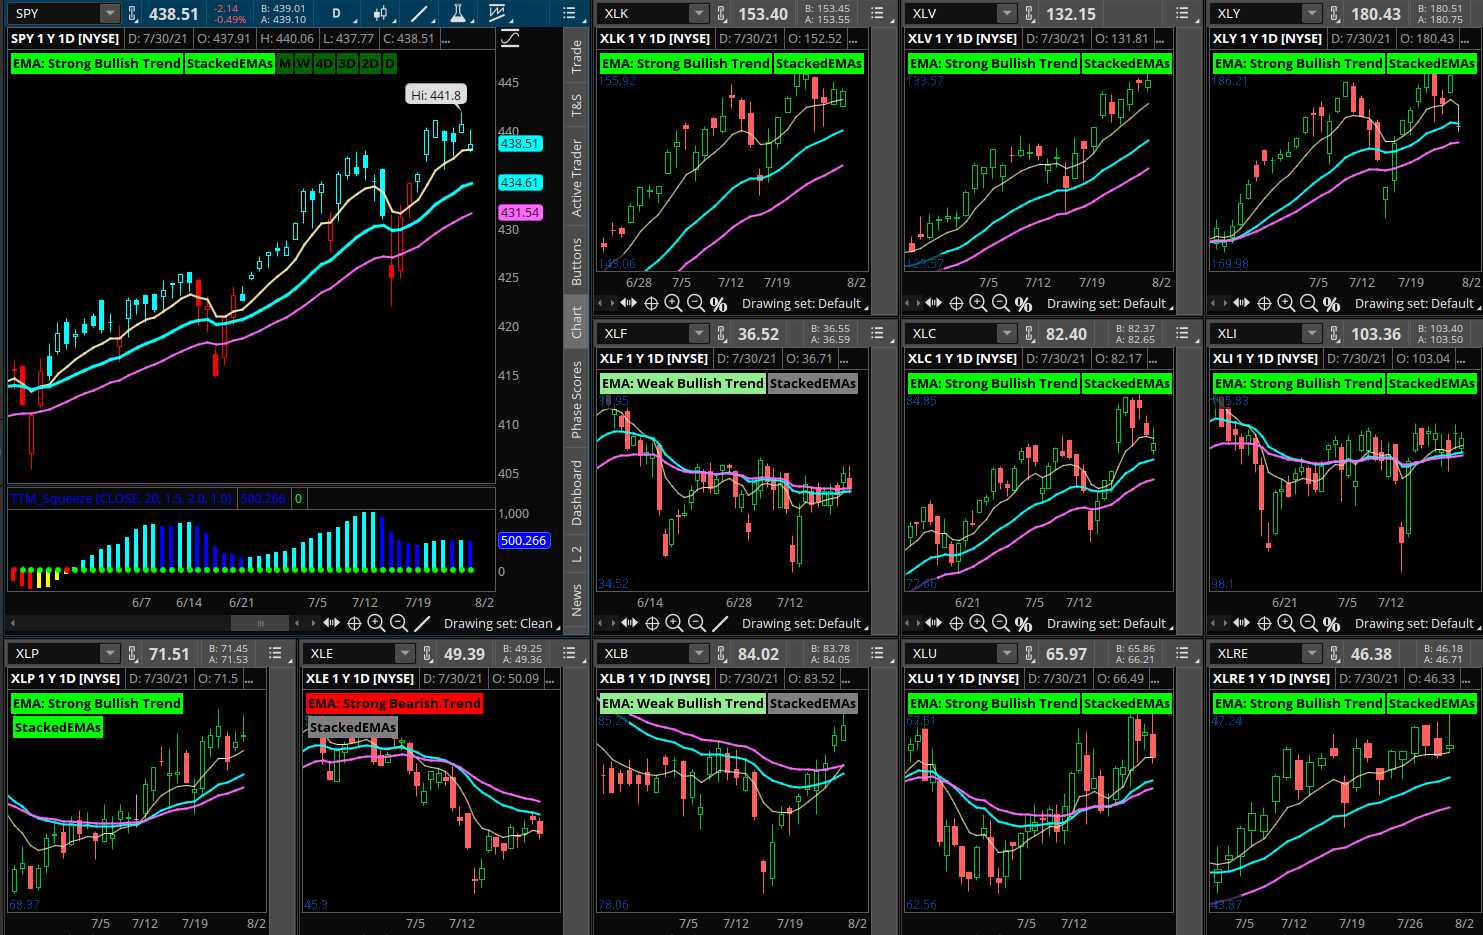Click EMA: Strong Bearish Trend label on XLE

tap(395, 703)
